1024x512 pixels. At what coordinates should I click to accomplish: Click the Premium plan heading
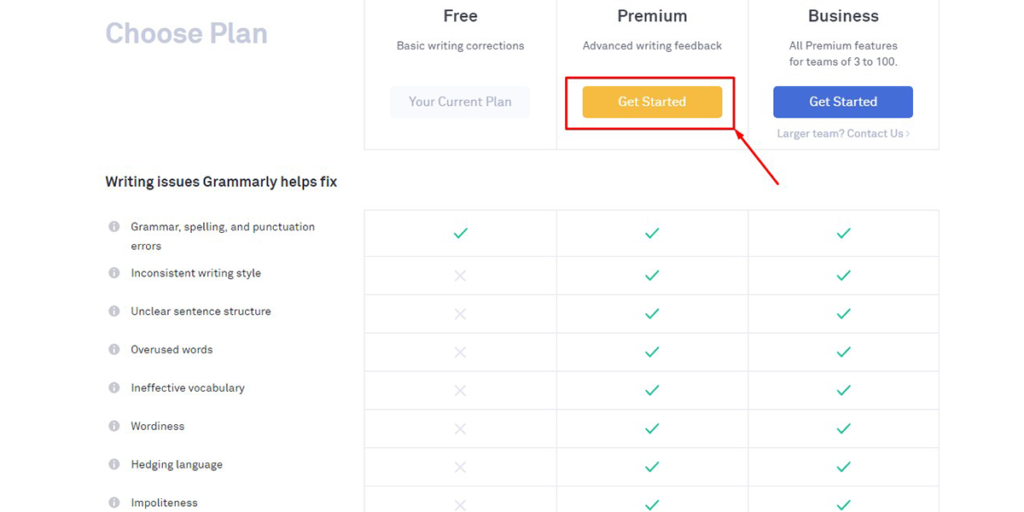coord(652,16)
